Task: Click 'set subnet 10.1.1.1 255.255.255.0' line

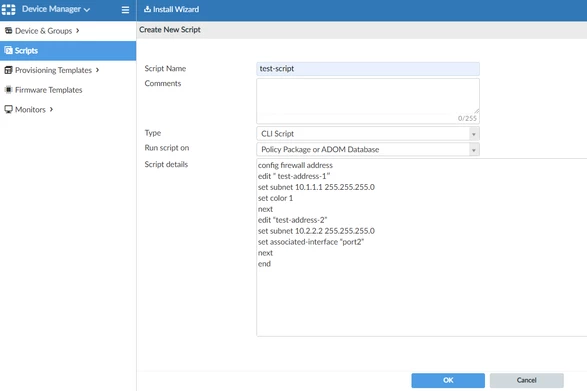Action: [x=316, y=187]
